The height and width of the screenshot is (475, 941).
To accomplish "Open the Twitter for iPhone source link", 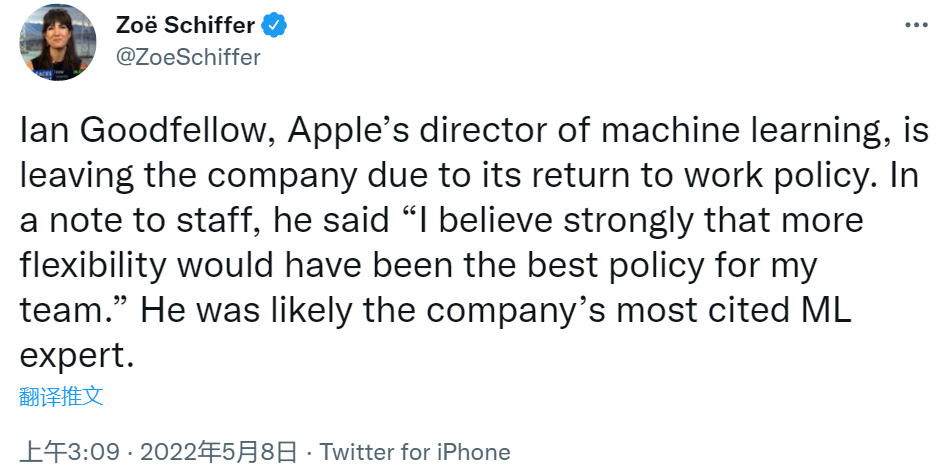I will pyautogui.click(x=415, y=452).
